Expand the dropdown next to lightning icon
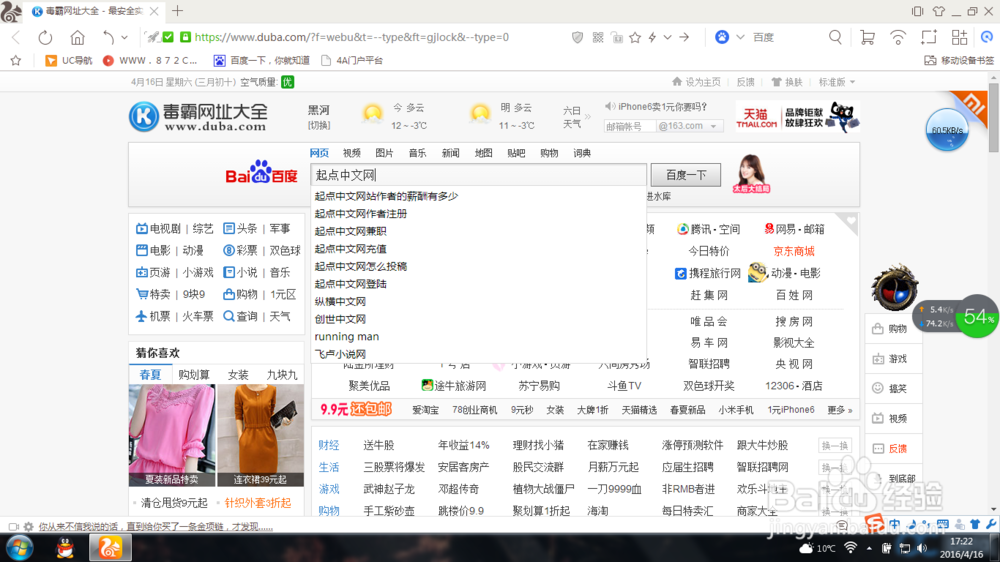1000x562 pixels. [x=668, y=38]
